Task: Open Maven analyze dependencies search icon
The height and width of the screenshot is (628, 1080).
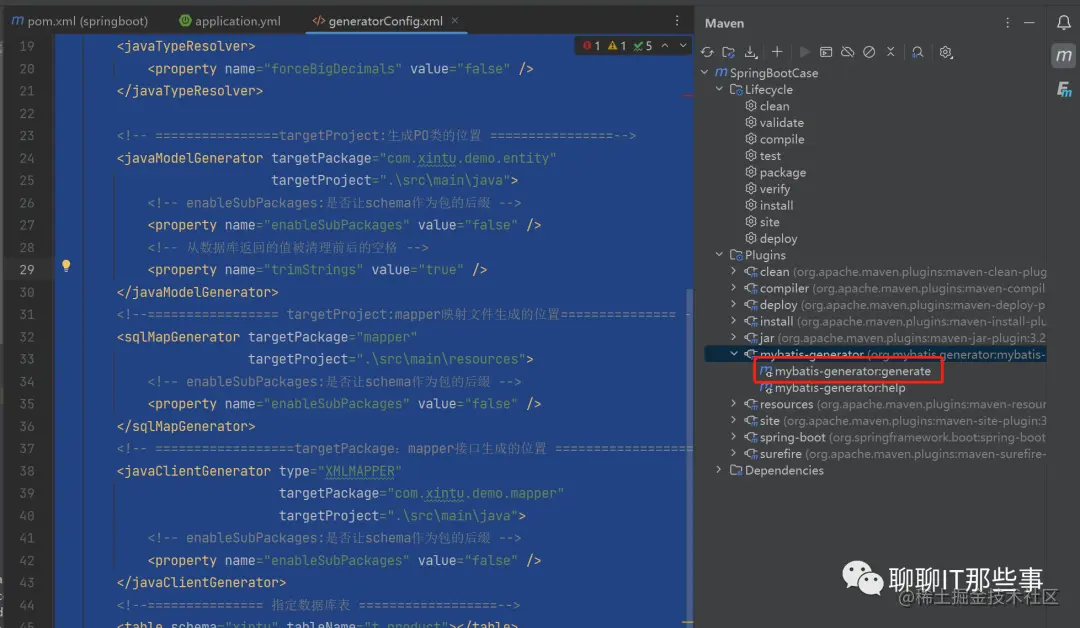Action: tap(917, 52)
